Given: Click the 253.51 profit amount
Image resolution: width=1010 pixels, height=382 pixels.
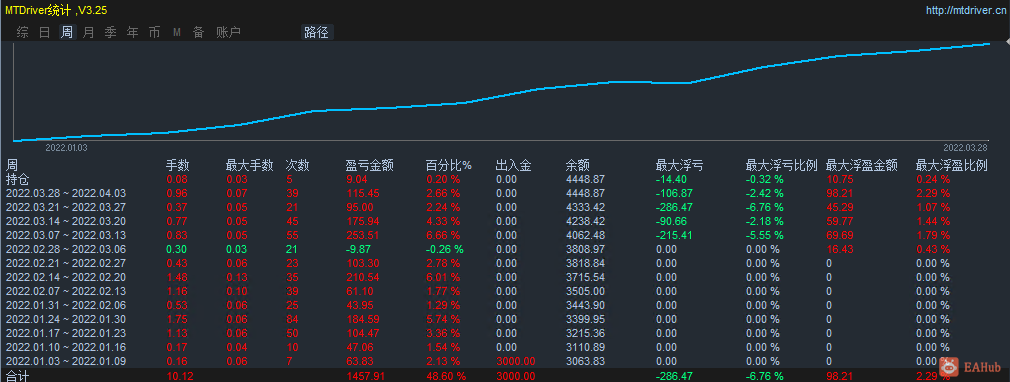Looking at the screenshot, I should coord(363,235).
